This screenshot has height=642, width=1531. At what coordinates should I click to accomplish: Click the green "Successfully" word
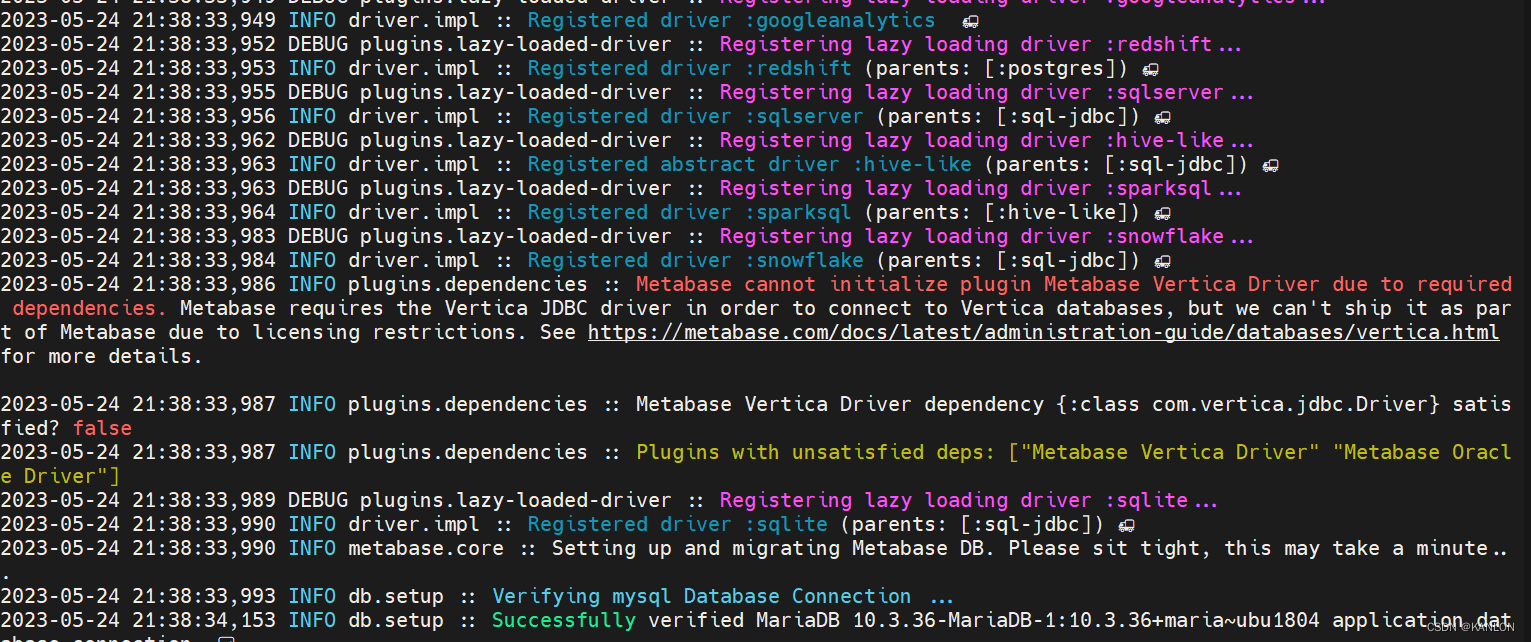[563, 620]
